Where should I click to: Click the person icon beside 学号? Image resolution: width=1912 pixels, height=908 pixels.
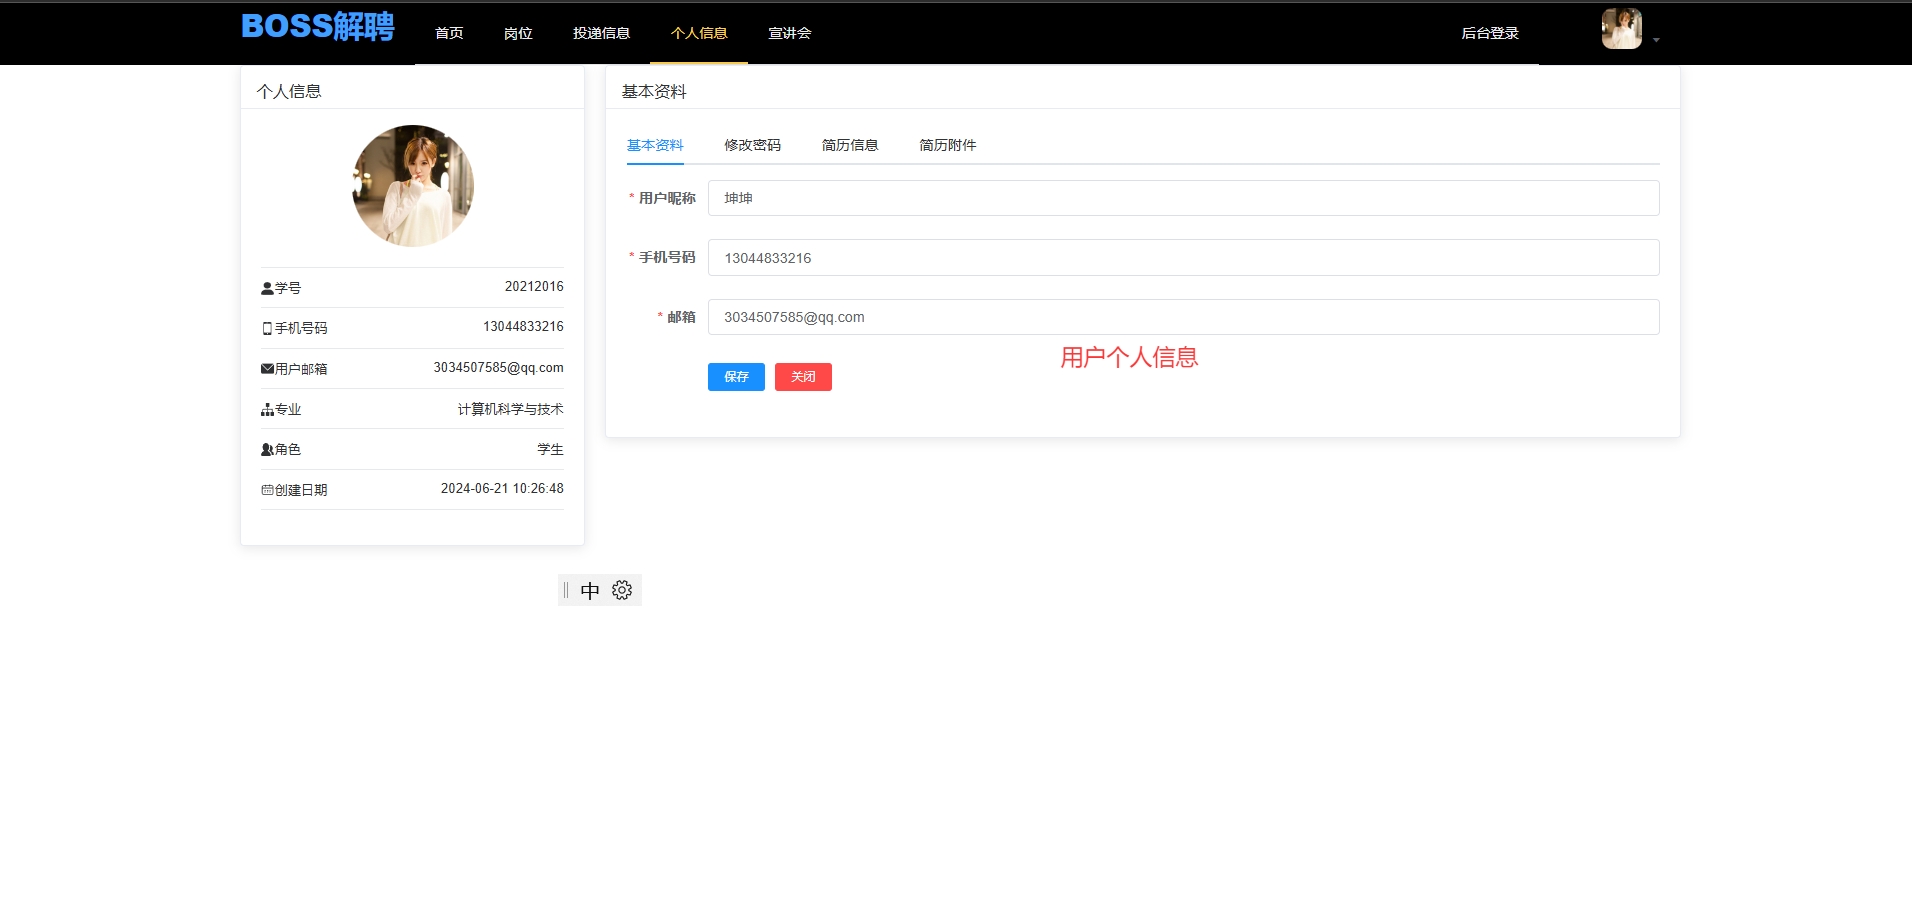point(267,288)
